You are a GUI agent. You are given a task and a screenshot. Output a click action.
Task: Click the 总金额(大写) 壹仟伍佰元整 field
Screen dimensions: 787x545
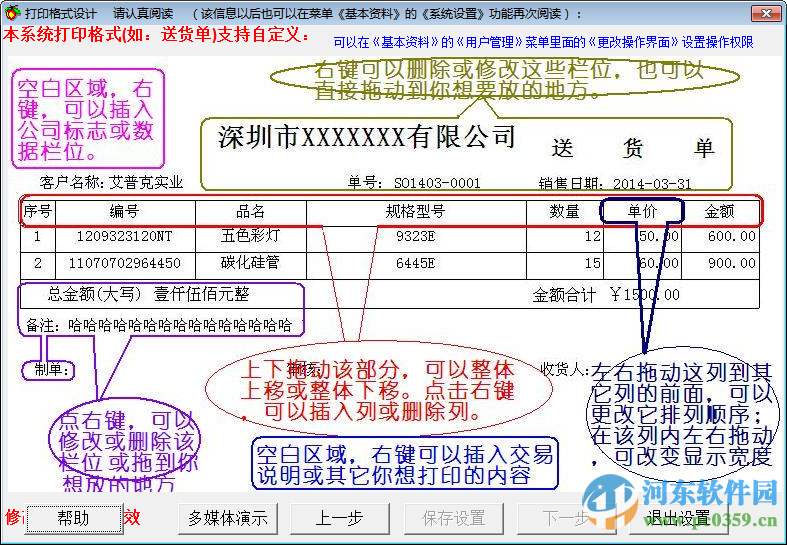[149, 294]
